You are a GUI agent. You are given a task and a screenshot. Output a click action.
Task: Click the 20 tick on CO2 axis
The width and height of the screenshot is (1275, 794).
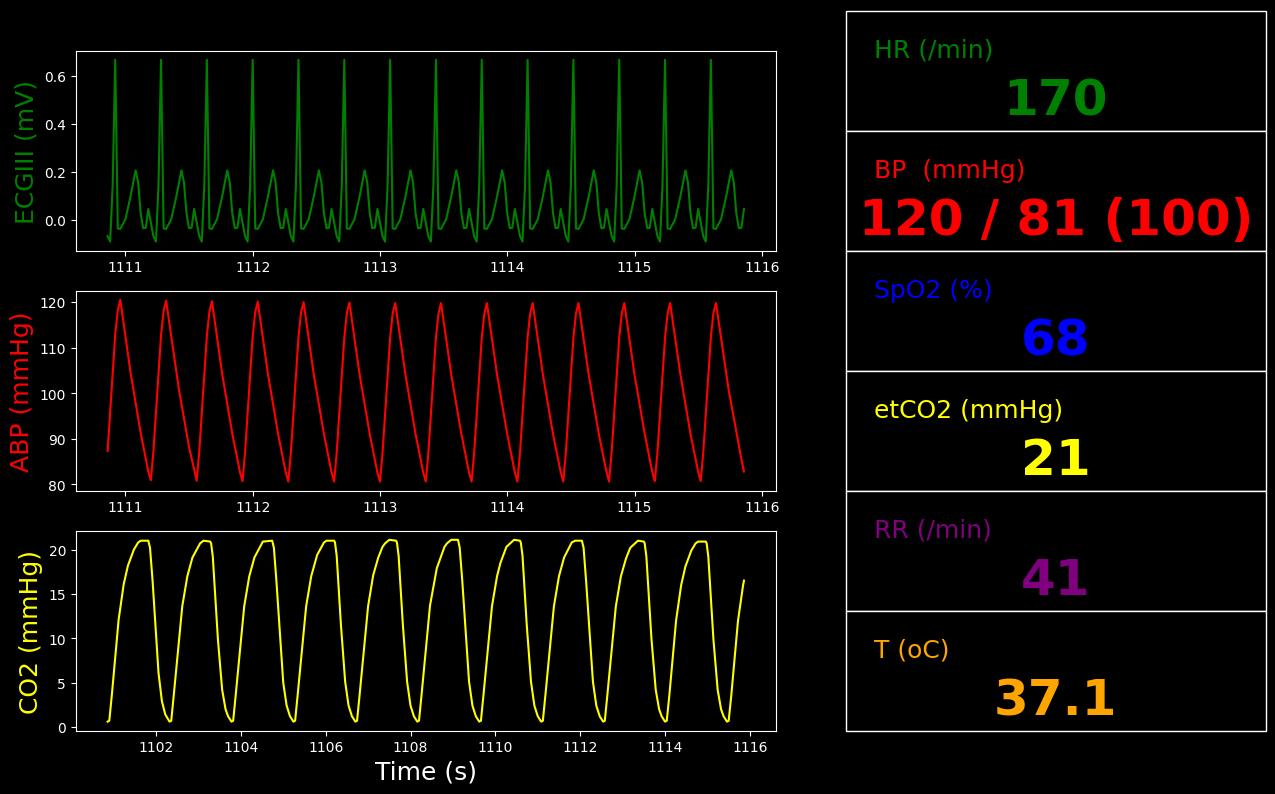pos(57,551)
